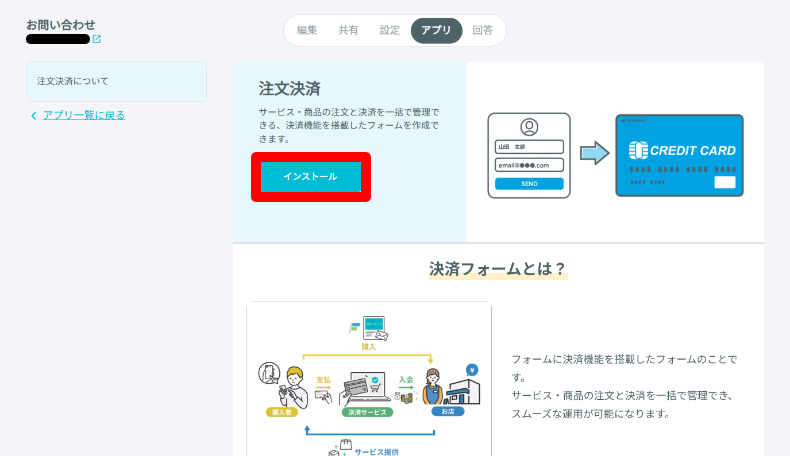This screenshot has width=790, height=456.
Task: Click the payment flow diagram image
Action: 369,379
